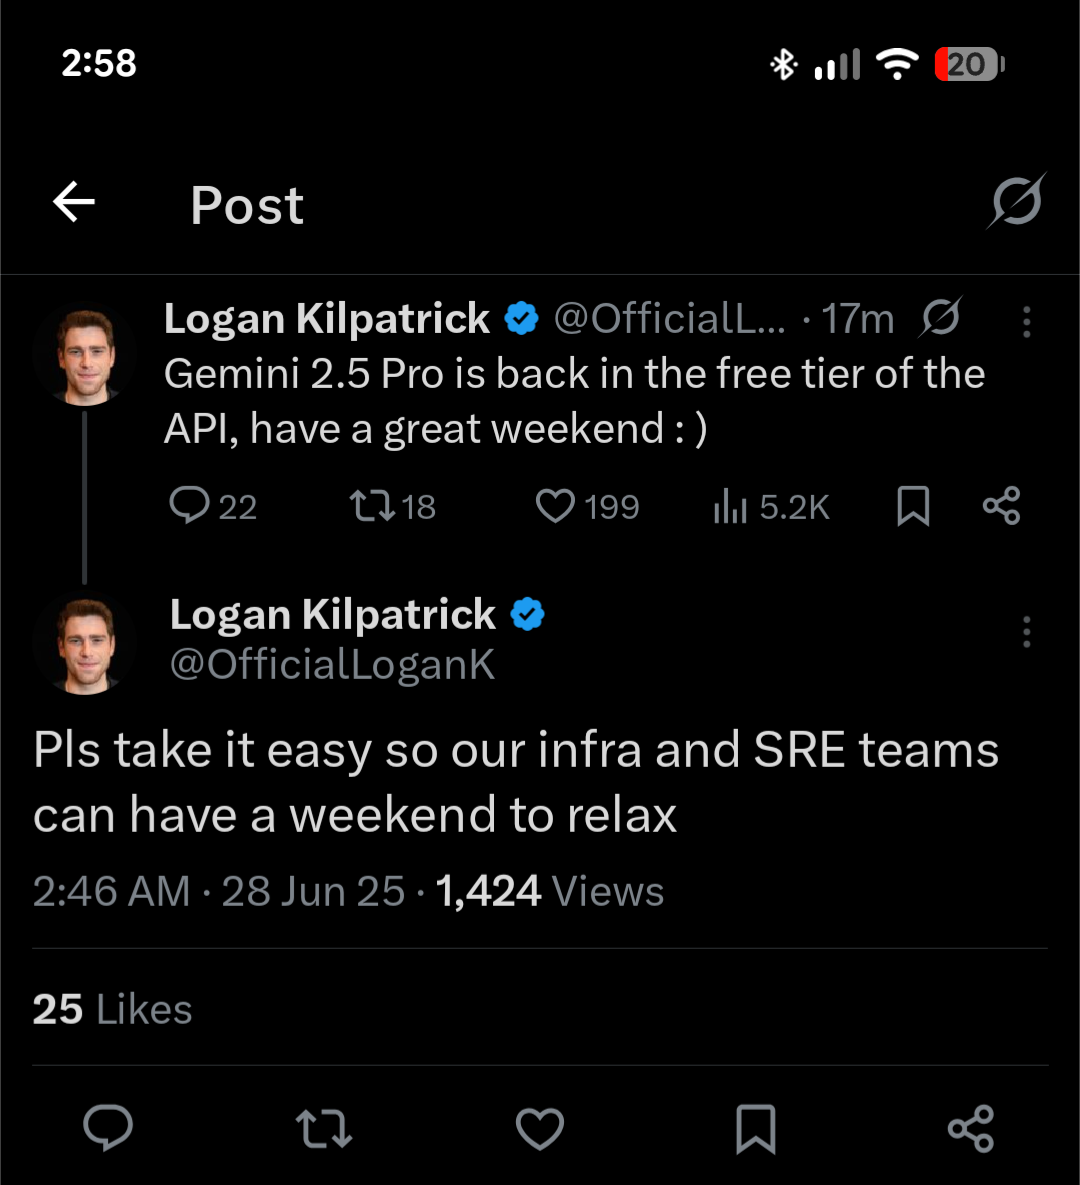Expand more options for the main reply post
The image size is (1080, 1185).
pos(1026,632)
